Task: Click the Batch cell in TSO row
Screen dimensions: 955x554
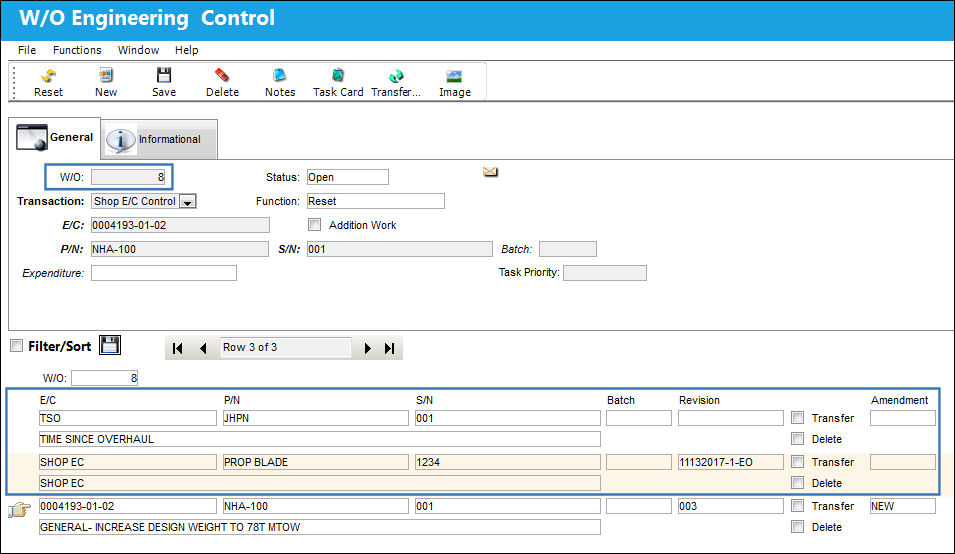Action: (x=639, y=418)
